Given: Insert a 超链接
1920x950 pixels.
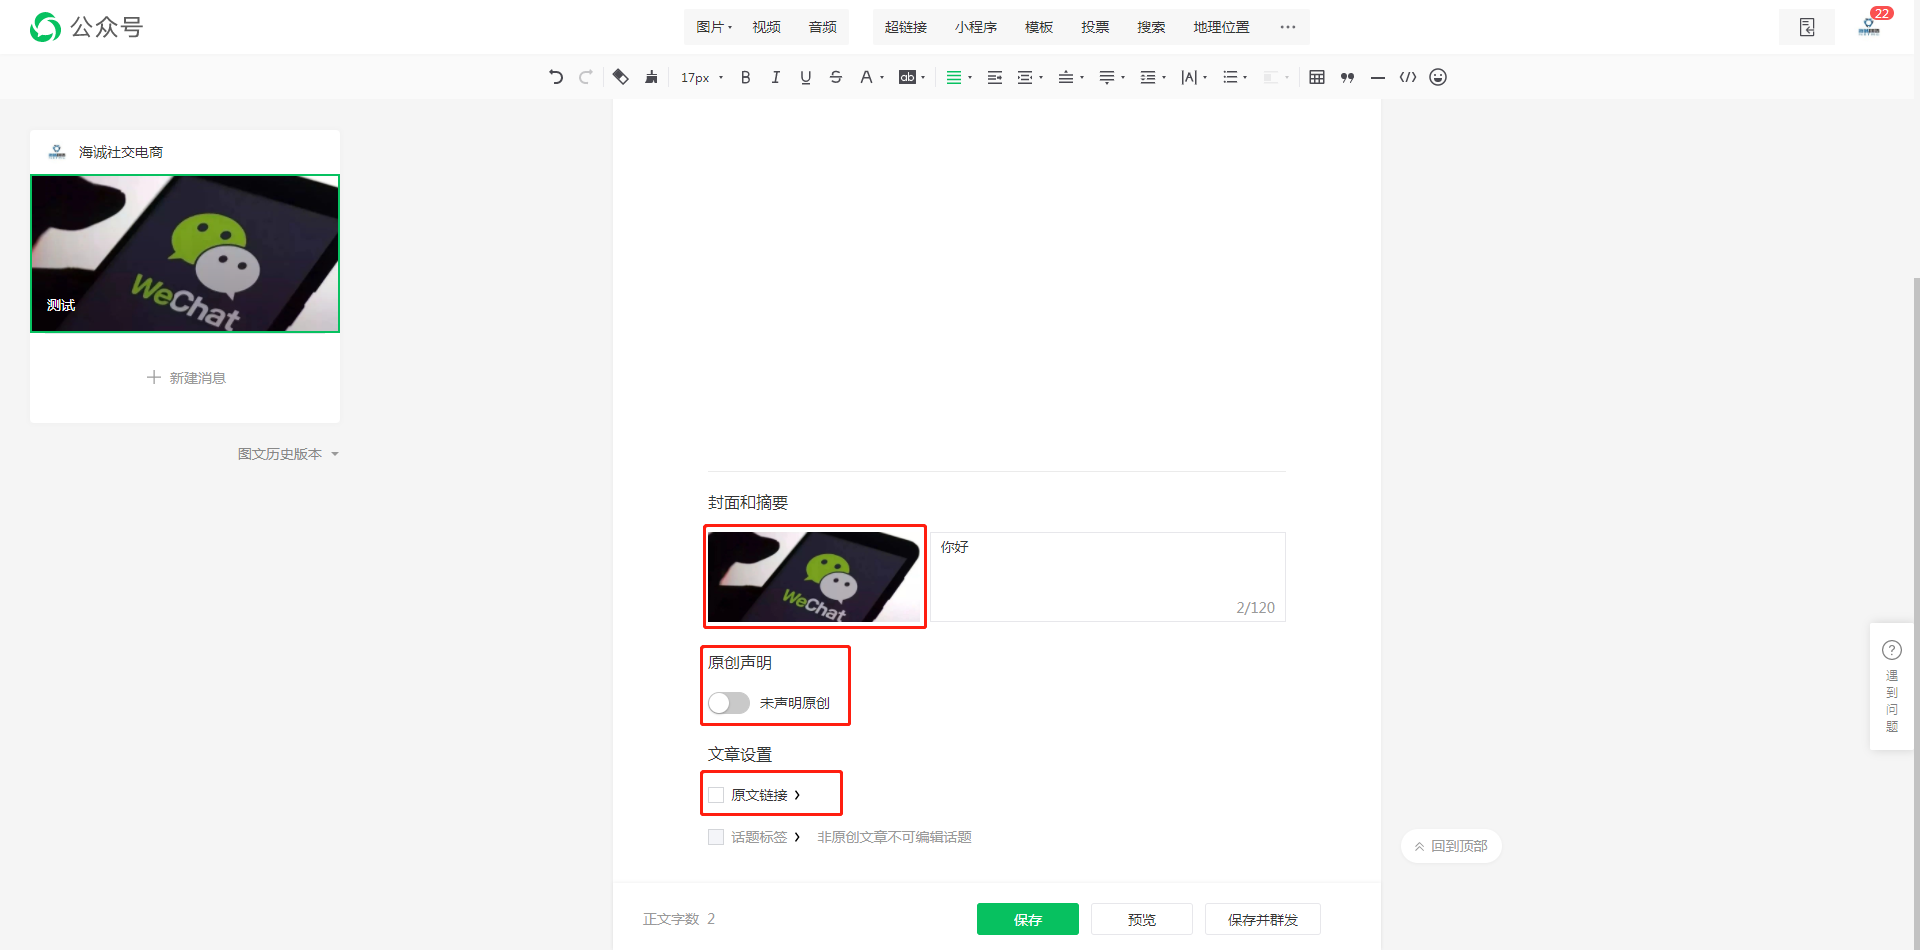Looking at the screenshot, I should click(906, 27).
